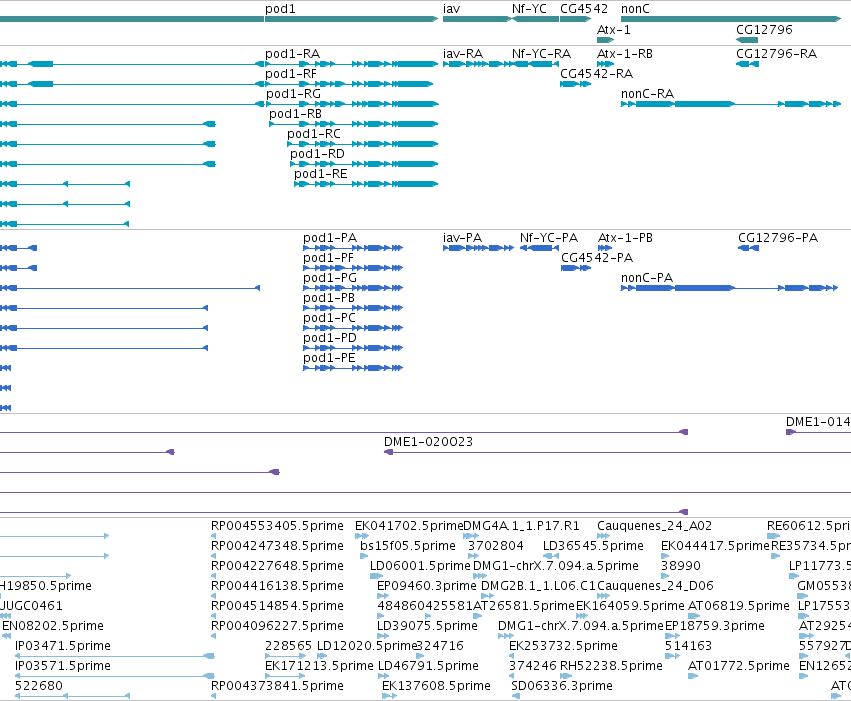
Task: Click the CG12796 gene label
Action: [x=764, y=29]
